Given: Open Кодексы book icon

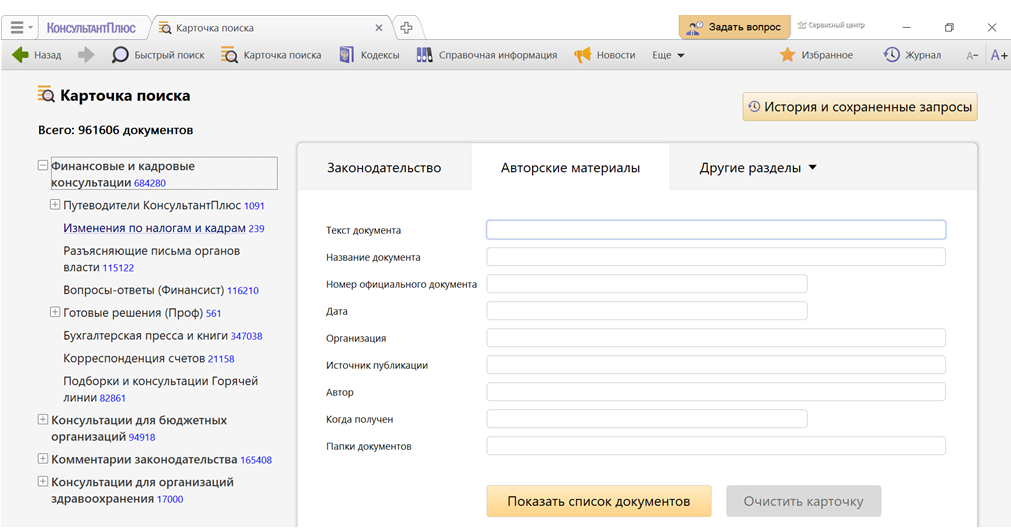Looking at the screenshot, I should click(x=347, y=55).
